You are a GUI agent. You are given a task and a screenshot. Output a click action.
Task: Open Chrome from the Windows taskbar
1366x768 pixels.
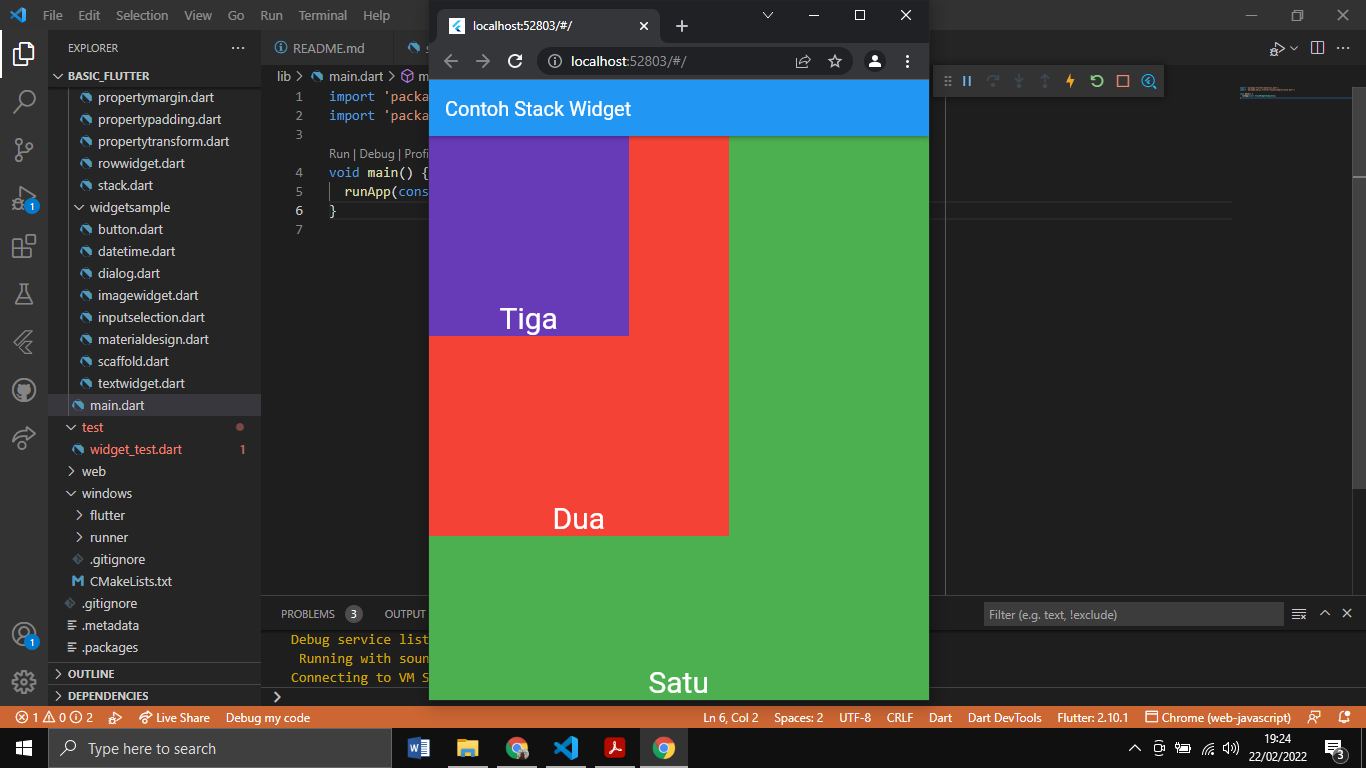point(664,747)
